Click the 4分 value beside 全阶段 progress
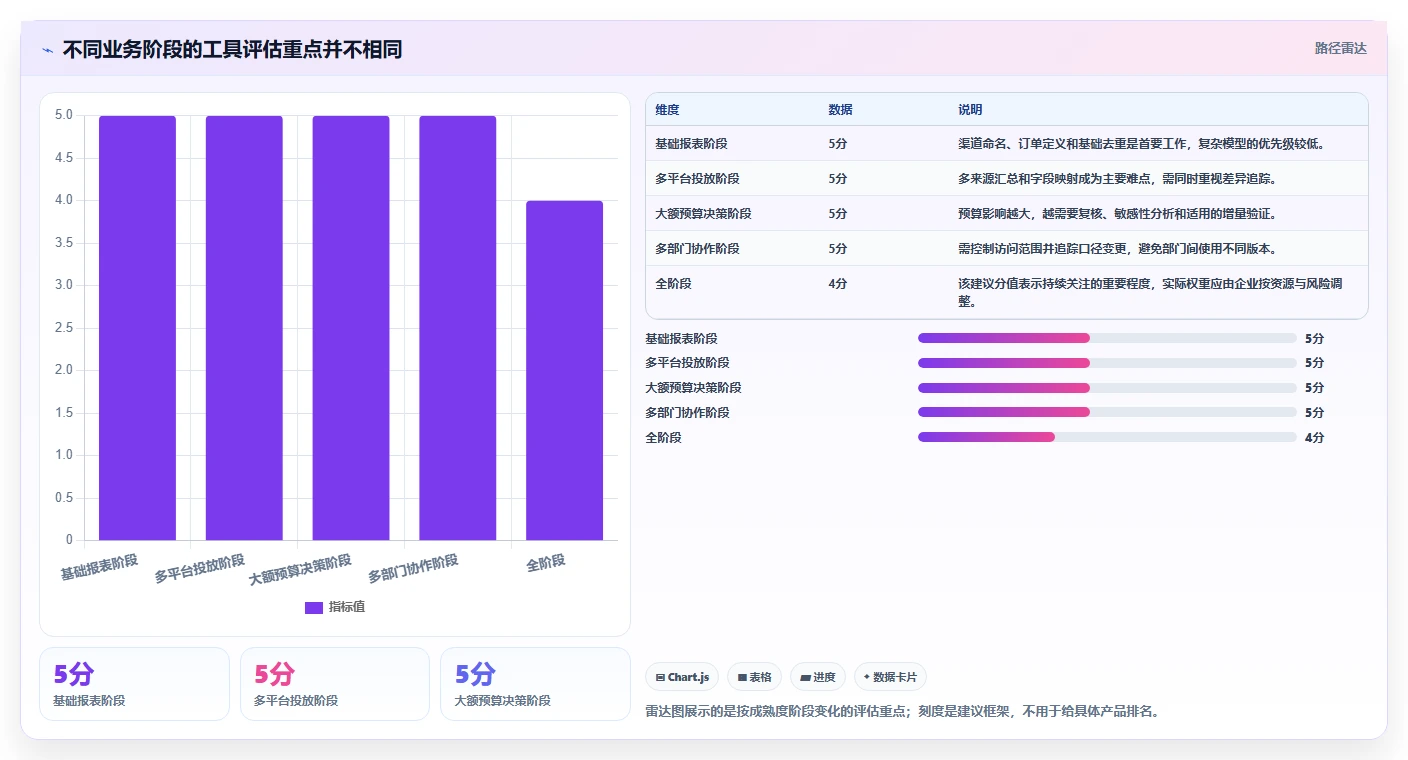1408x760 pixels. [x=1314, y=437]
